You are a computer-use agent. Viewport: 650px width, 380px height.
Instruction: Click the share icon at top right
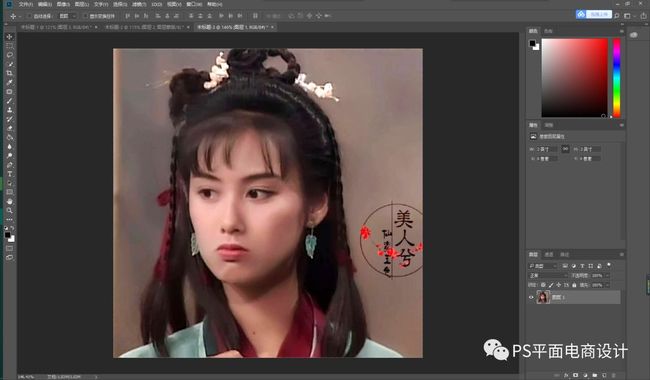643,16
